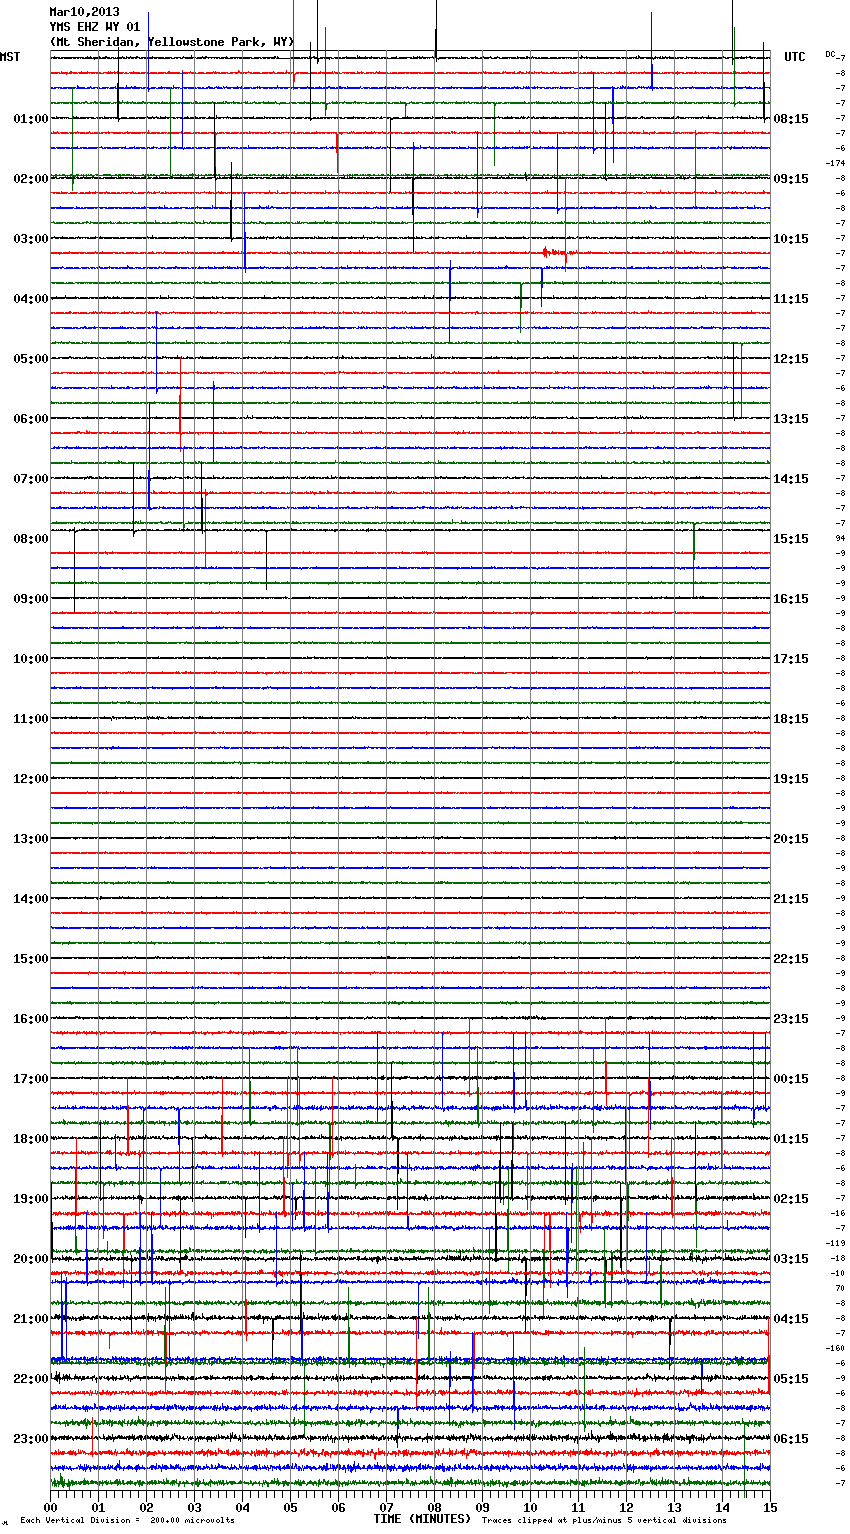Click the '08' minute tick label
This screenshot has height=1534, width=850.
(434, 1507)
